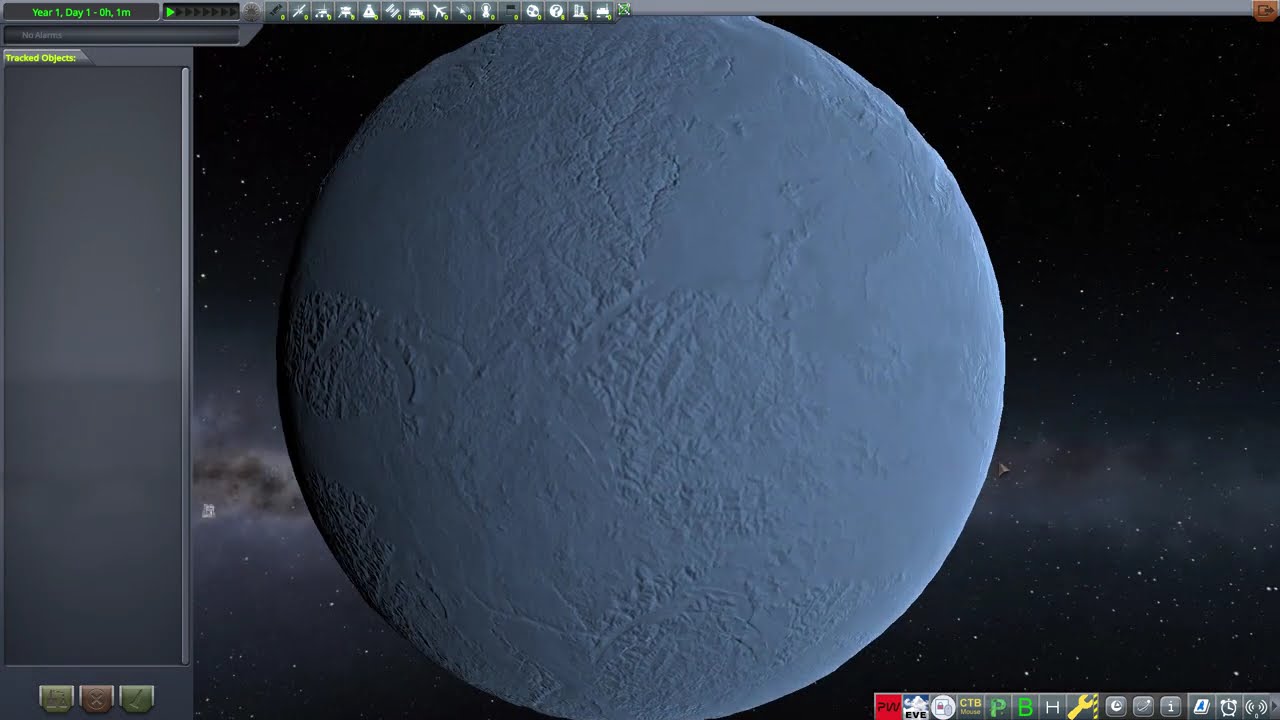Viewport: 1280px width, 720px height.
Task: Toggle the deployed ground part filter
Action: (x=603, y=12)
